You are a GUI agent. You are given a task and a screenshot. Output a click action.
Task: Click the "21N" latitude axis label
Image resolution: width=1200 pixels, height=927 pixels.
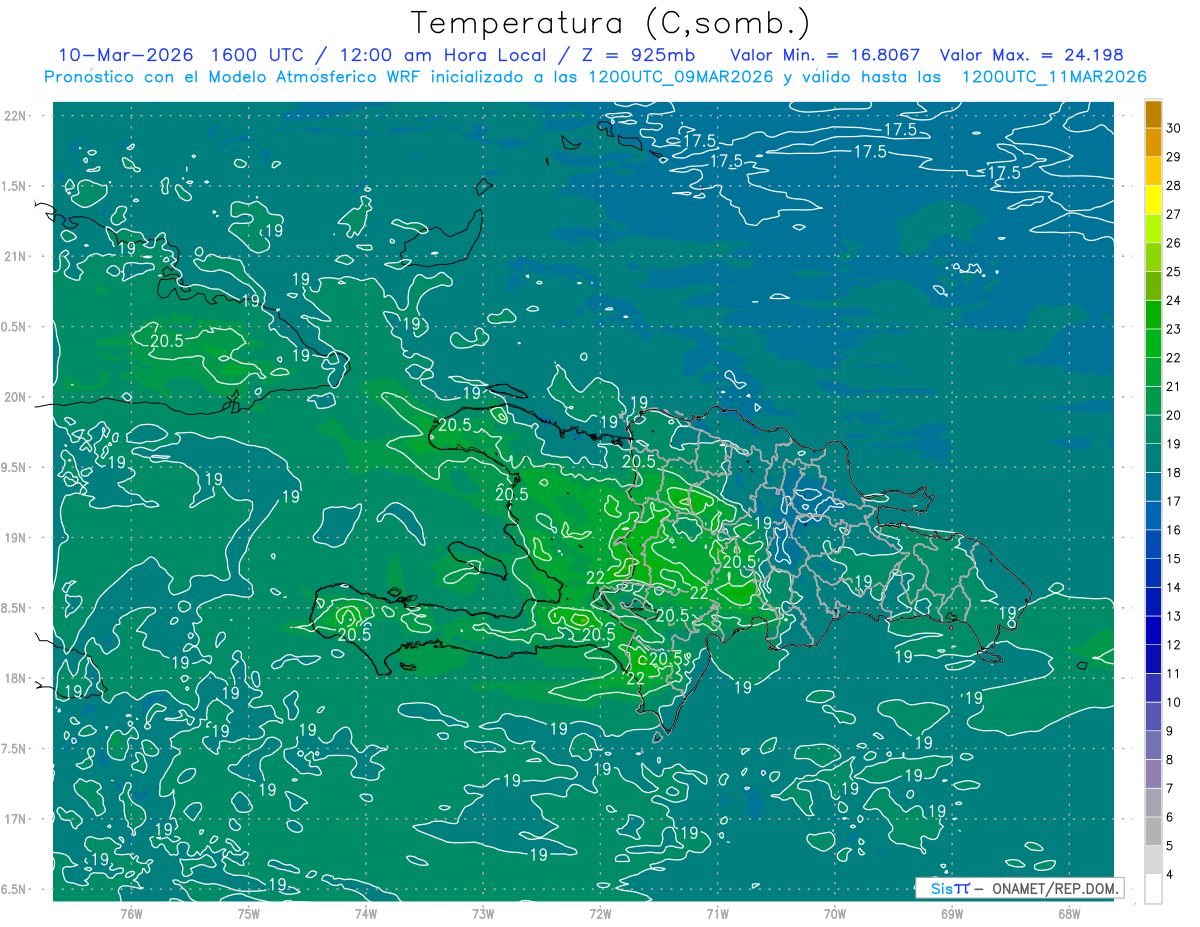17,256
